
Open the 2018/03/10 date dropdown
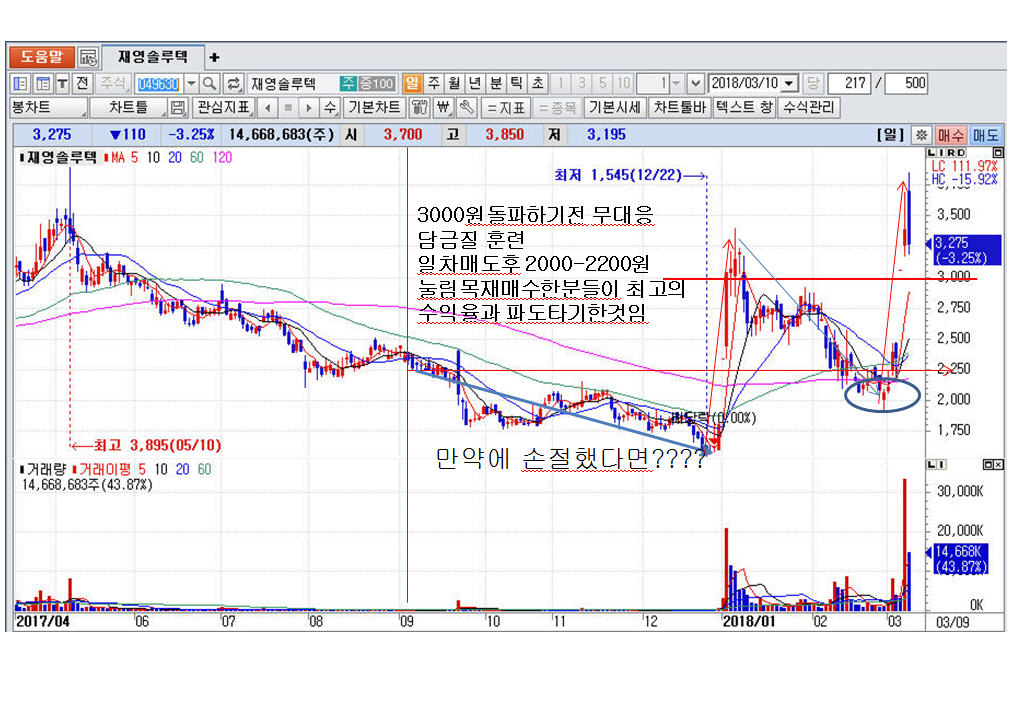(790, 83)
